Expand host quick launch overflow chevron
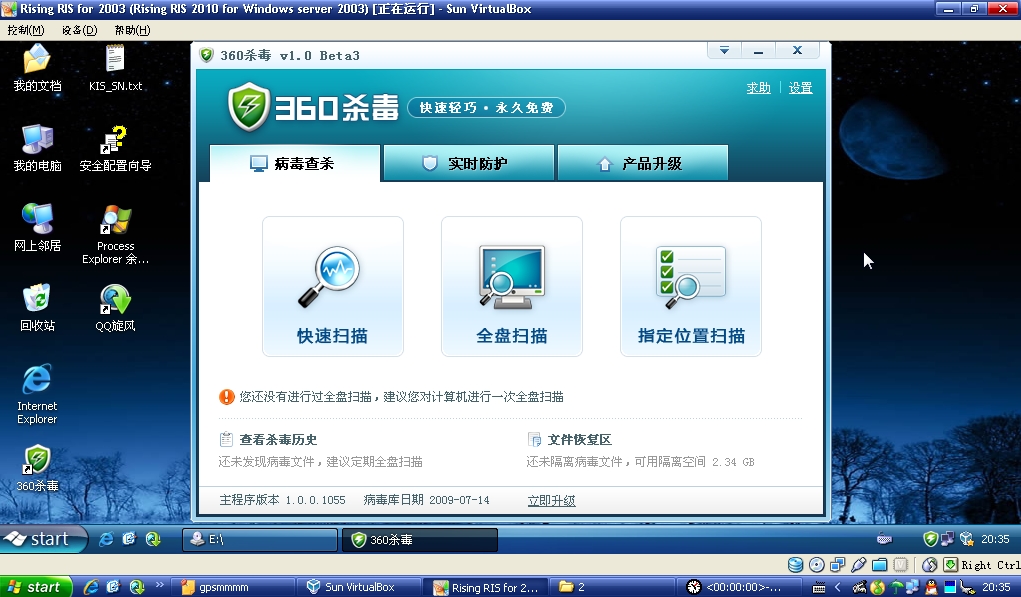This screenshot has width=1021, height=597. [x=160, y=586]
